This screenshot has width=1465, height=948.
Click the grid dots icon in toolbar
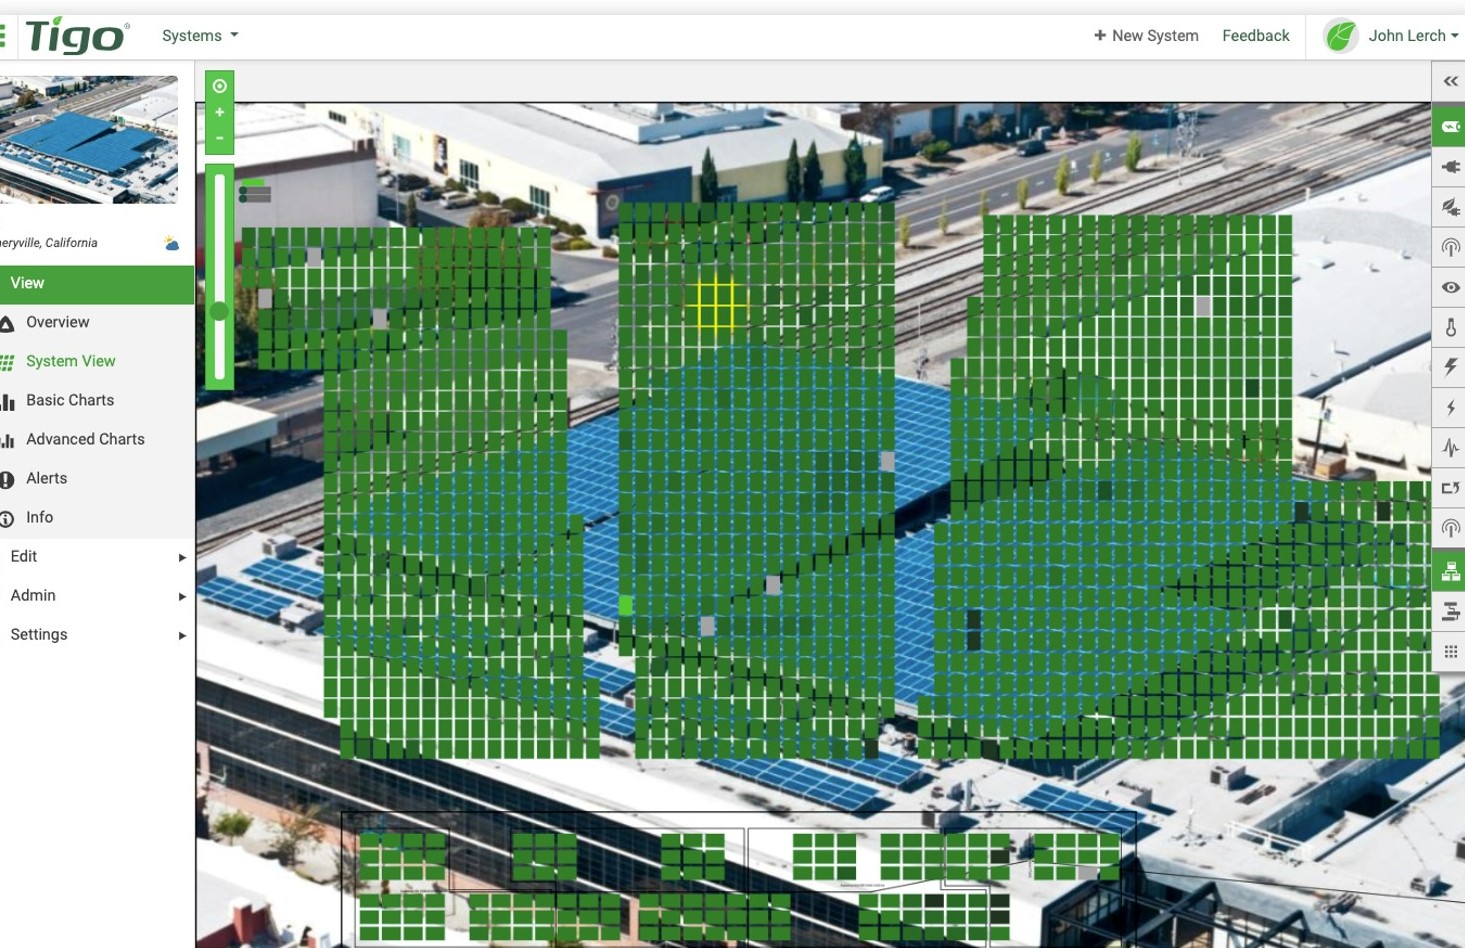tap(1450, 652)
